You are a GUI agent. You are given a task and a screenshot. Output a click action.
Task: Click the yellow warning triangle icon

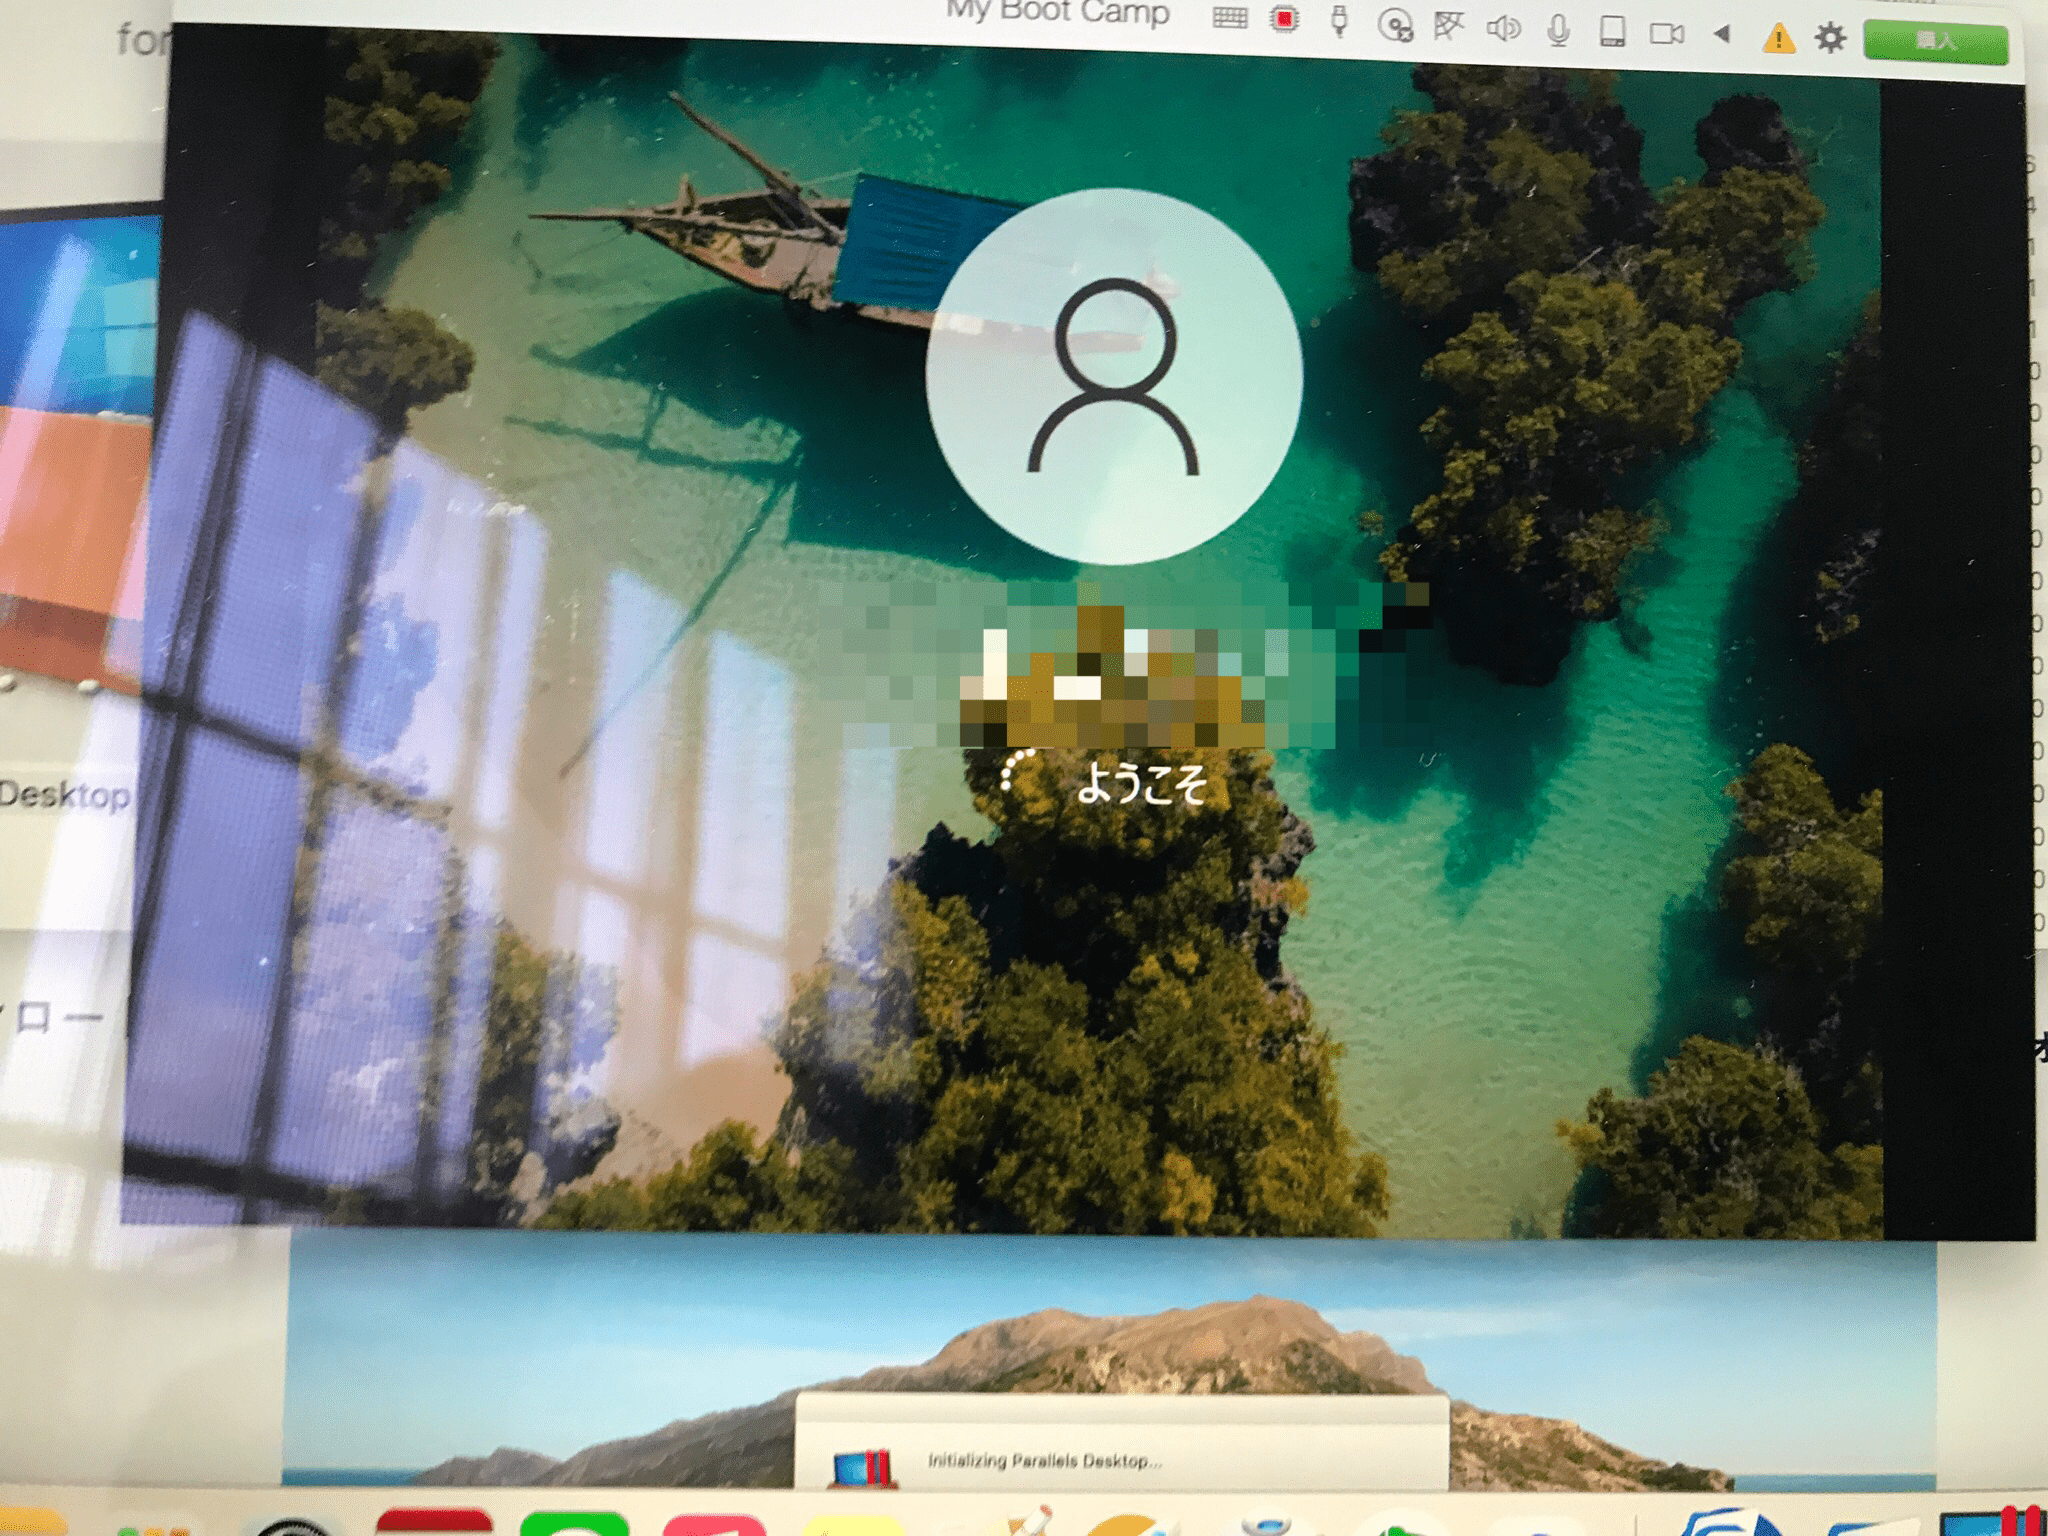point(1778,39)
